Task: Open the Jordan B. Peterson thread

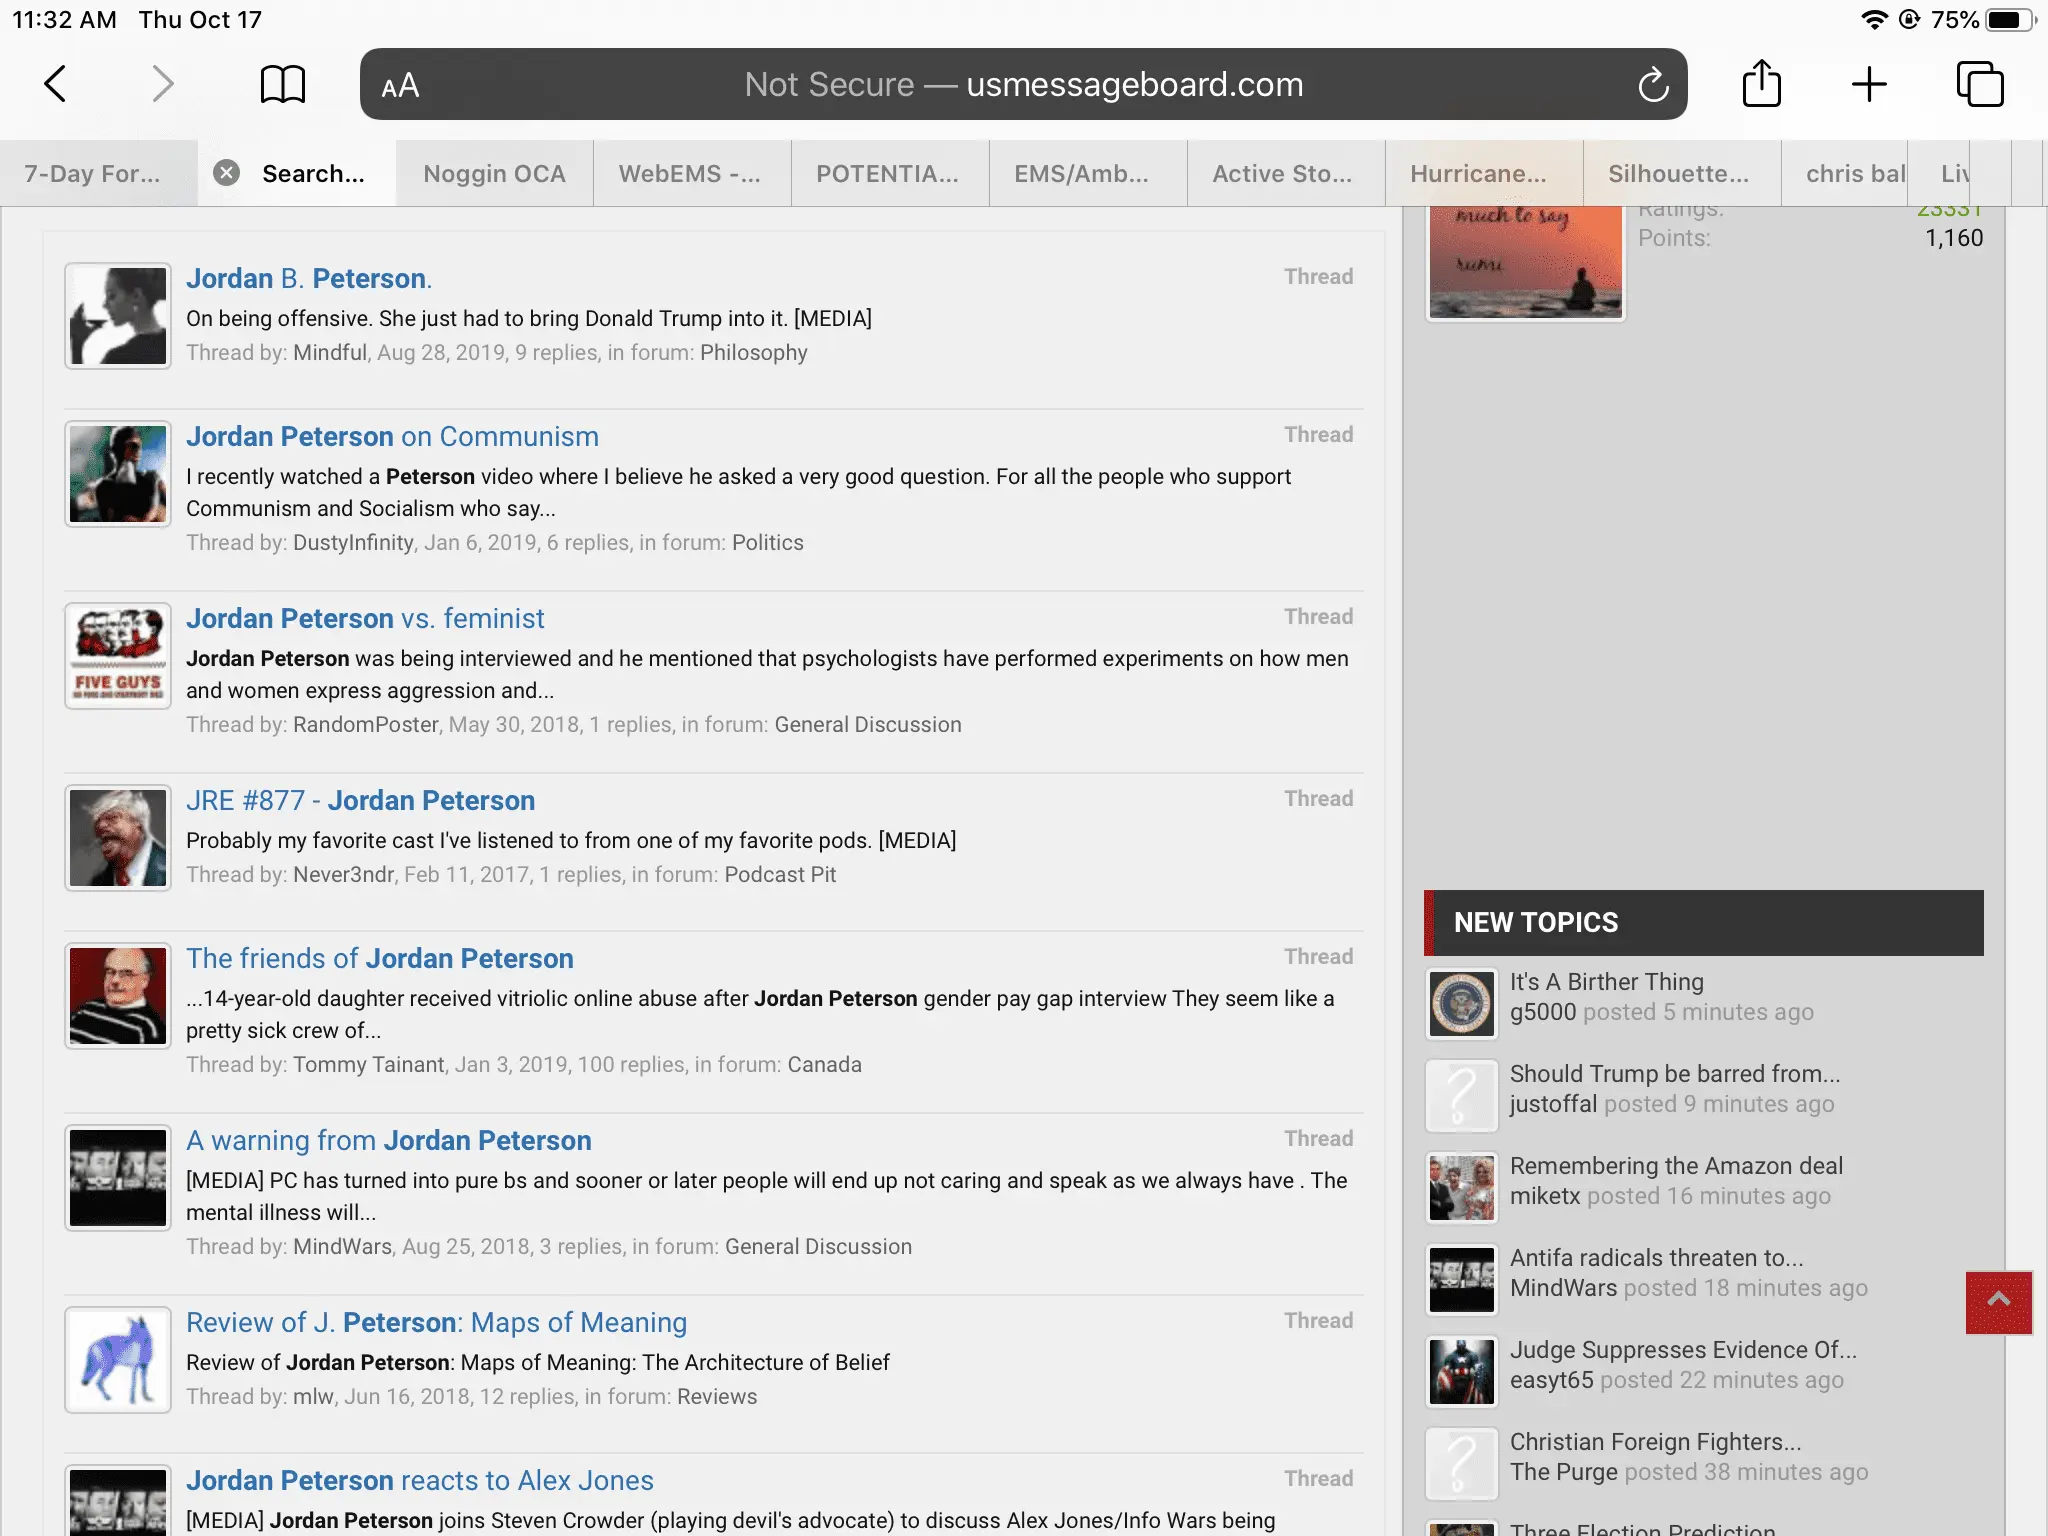Action: tap(309, 278)
